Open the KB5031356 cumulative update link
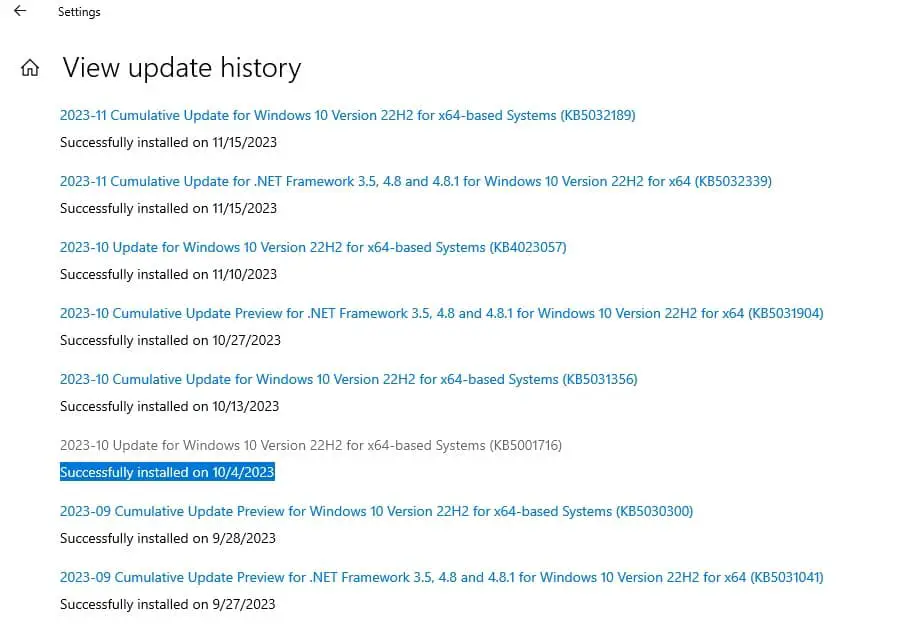Viewport: 914px width, 624px height. point(348,380)
